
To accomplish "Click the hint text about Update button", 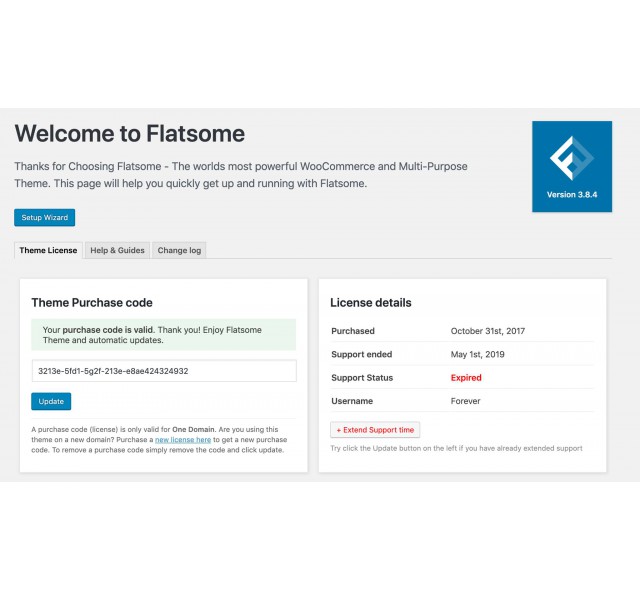I will tap(456, 448).
